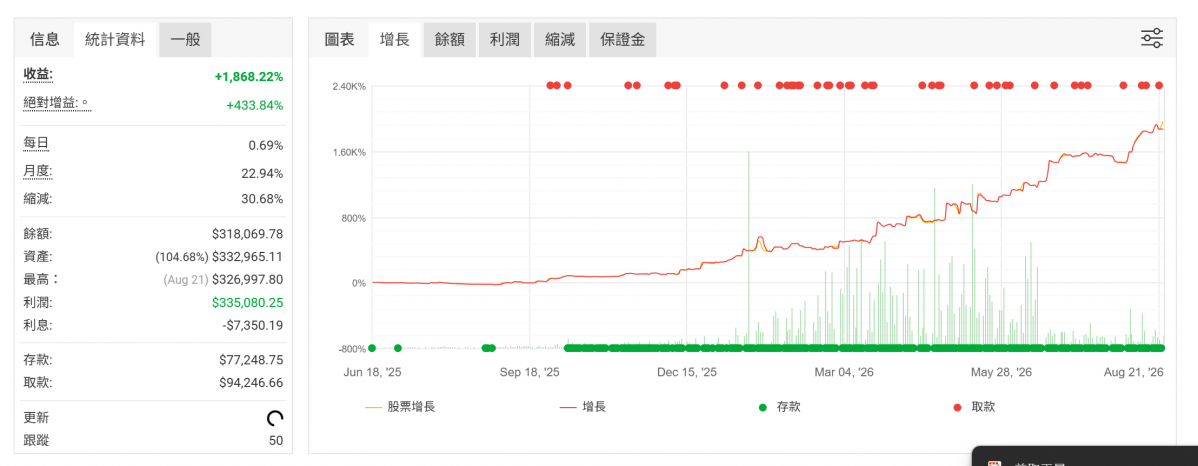Switch to the 縮減 chart tab

(x=560, y=40)
